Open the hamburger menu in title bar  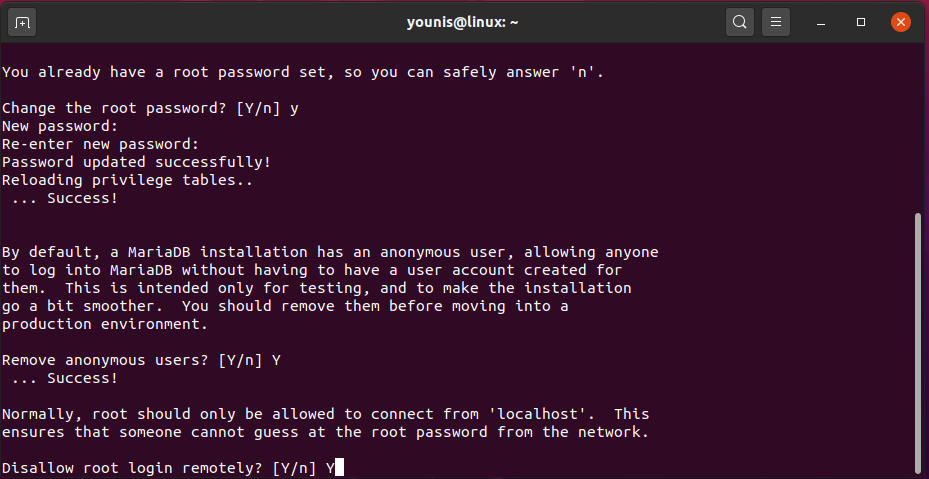pyautogui.click(x=775, y=21)
